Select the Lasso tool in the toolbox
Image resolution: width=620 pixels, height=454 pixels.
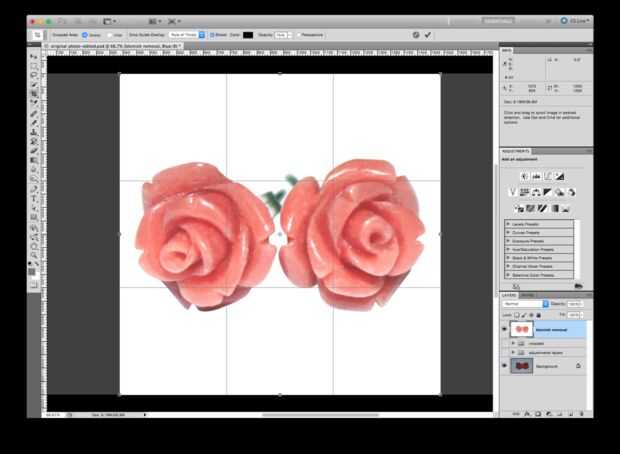tap(34, 75)
